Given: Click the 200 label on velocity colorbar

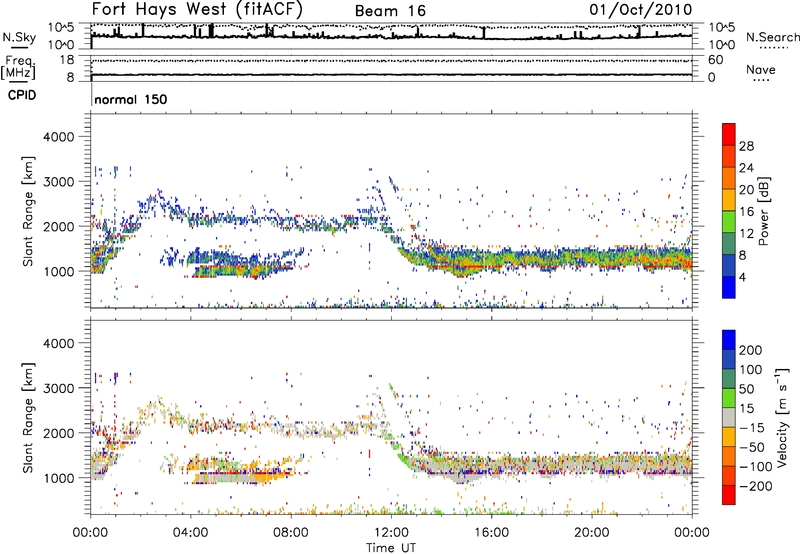Looking at the screenshot, I should [751, 350].
